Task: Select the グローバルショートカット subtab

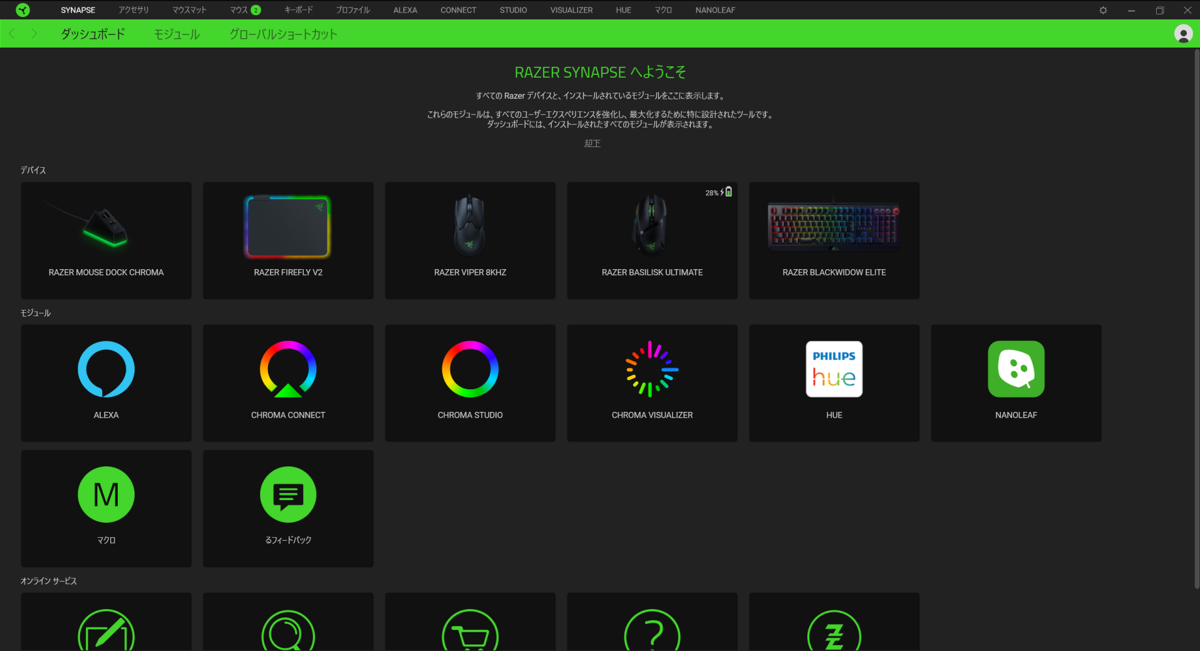Action: pyautogui.click(x=283, y=34)
